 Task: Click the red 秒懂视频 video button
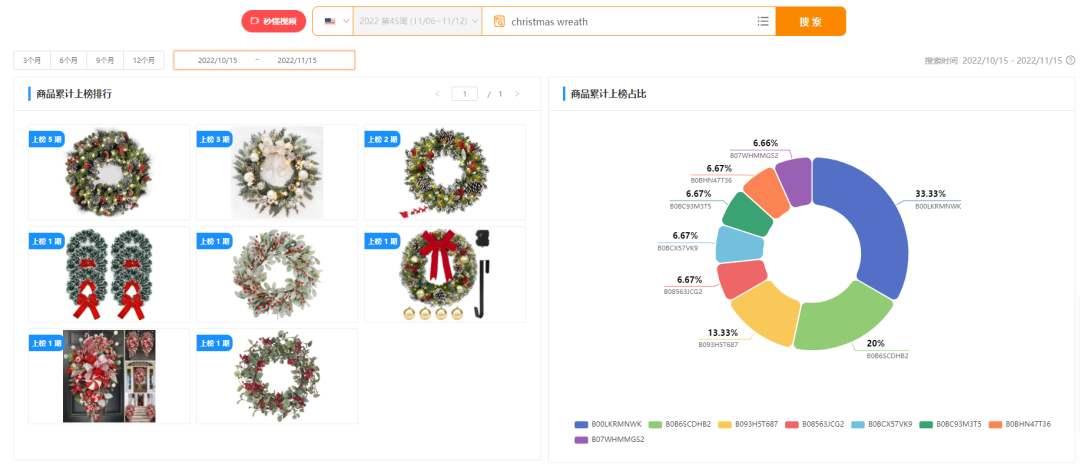(x=273, y=21)
